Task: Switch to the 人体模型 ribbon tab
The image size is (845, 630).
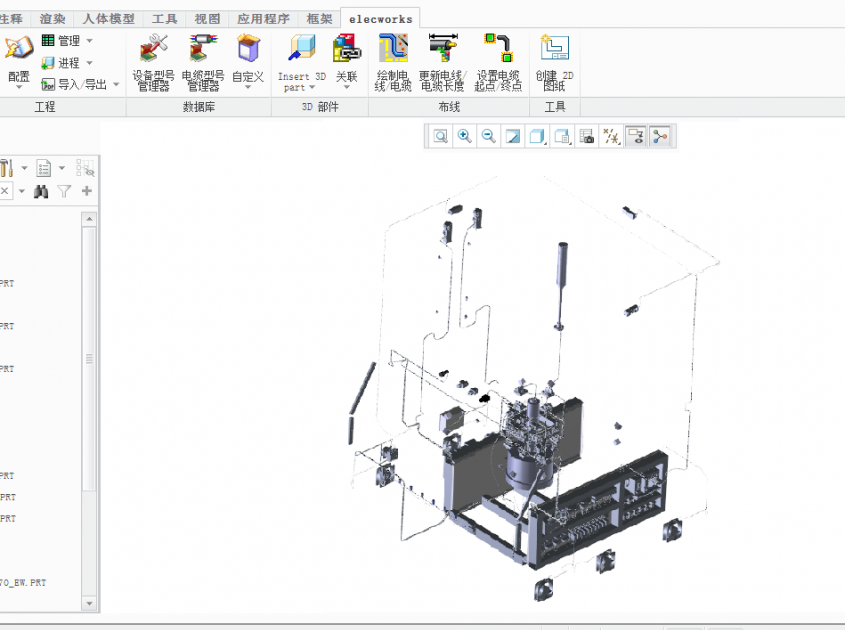Action: pos(108,19)
